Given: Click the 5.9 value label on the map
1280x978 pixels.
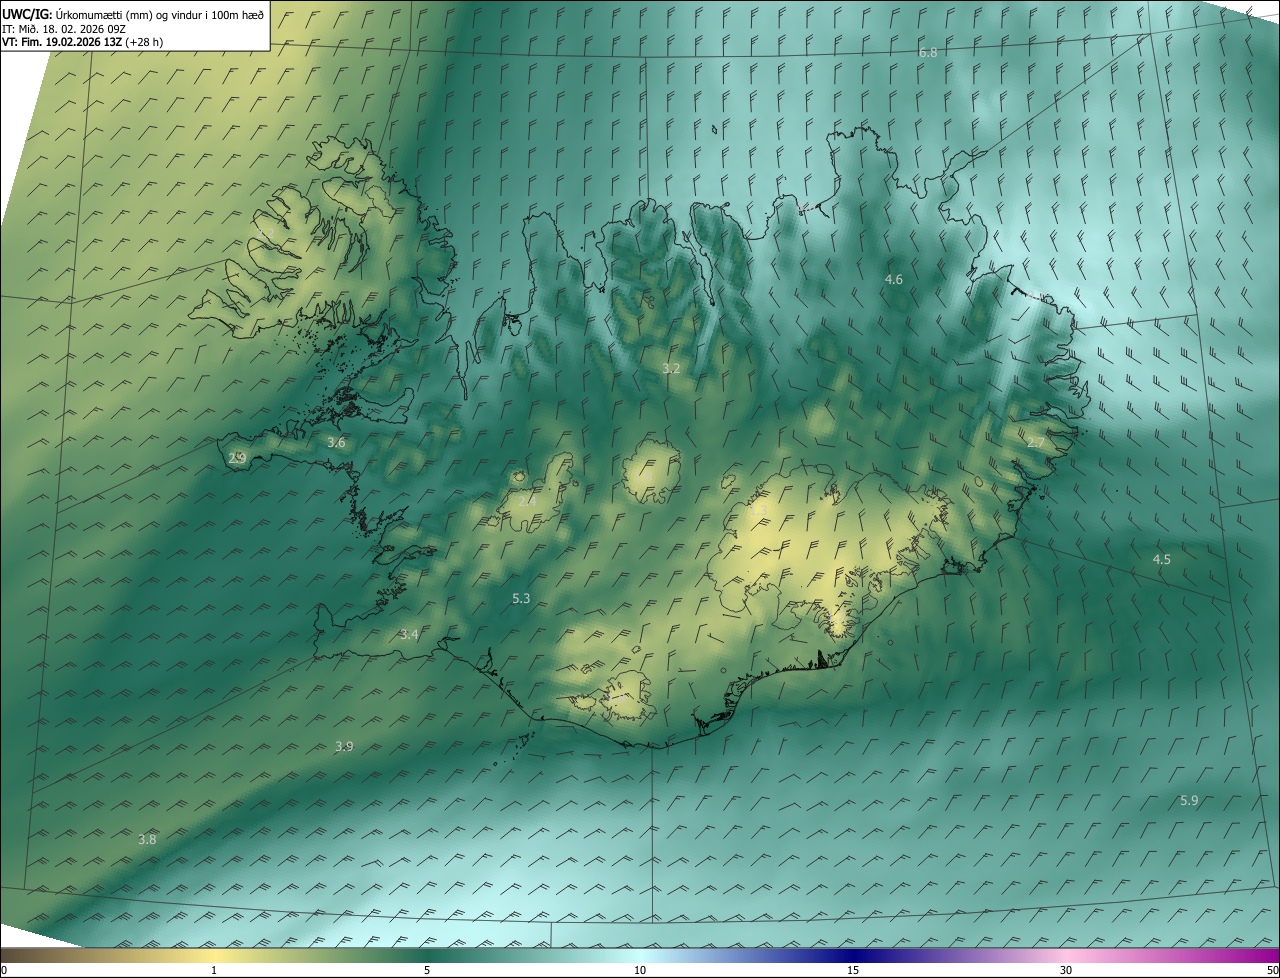Looking at the screenshot, I should (1189, 801).
